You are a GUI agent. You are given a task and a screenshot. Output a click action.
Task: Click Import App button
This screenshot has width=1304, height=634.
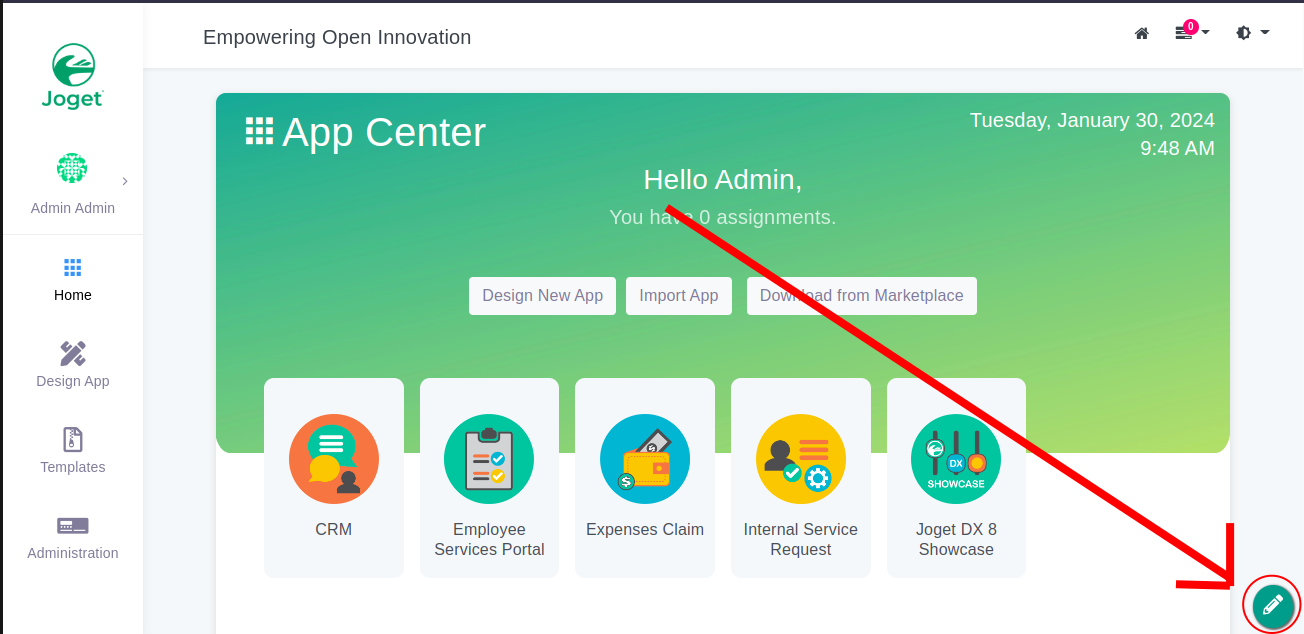(x=679, y=296)
